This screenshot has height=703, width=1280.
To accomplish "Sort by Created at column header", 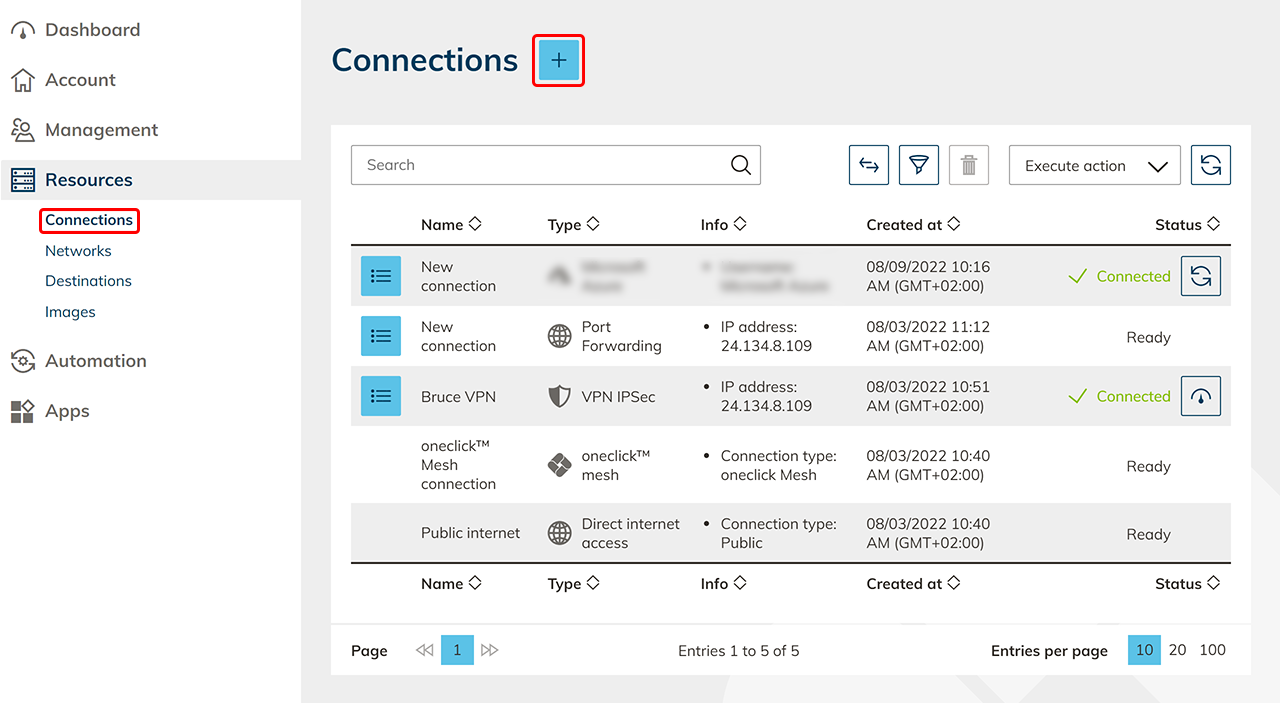I will 913,225.
